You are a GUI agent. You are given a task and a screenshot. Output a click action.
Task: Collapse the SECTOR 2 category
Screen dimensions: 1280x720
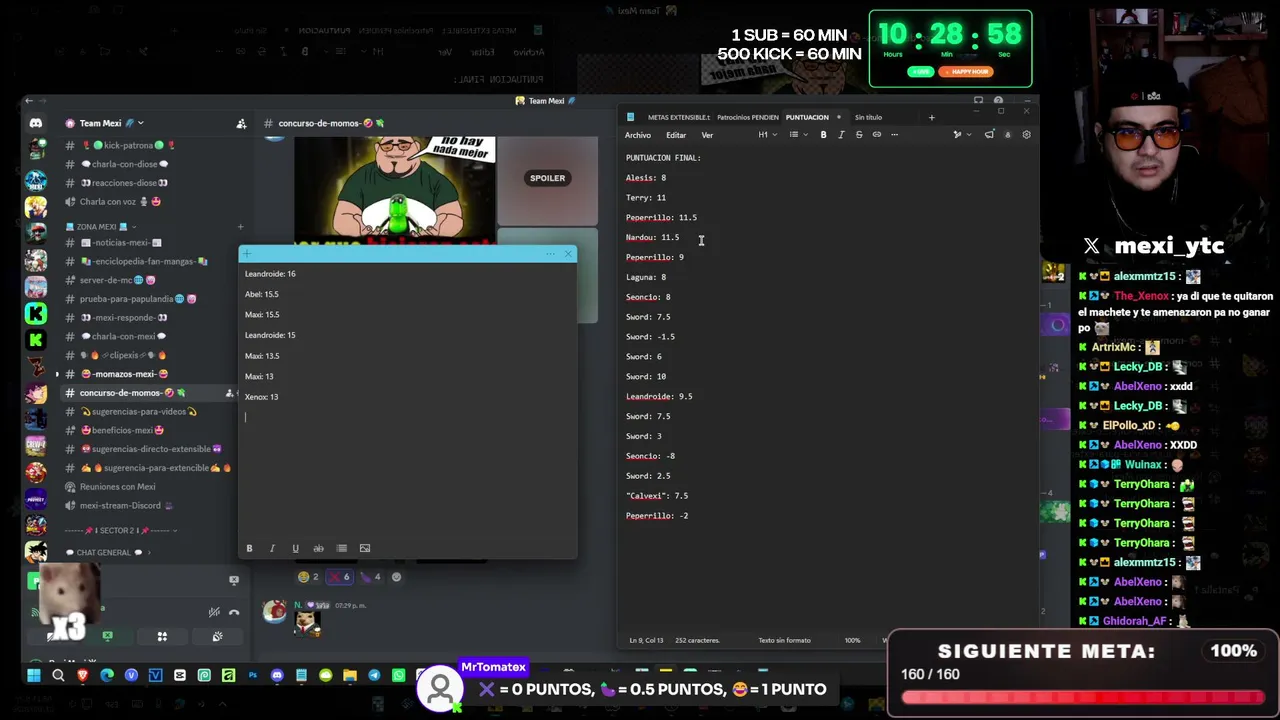(121, 530)
